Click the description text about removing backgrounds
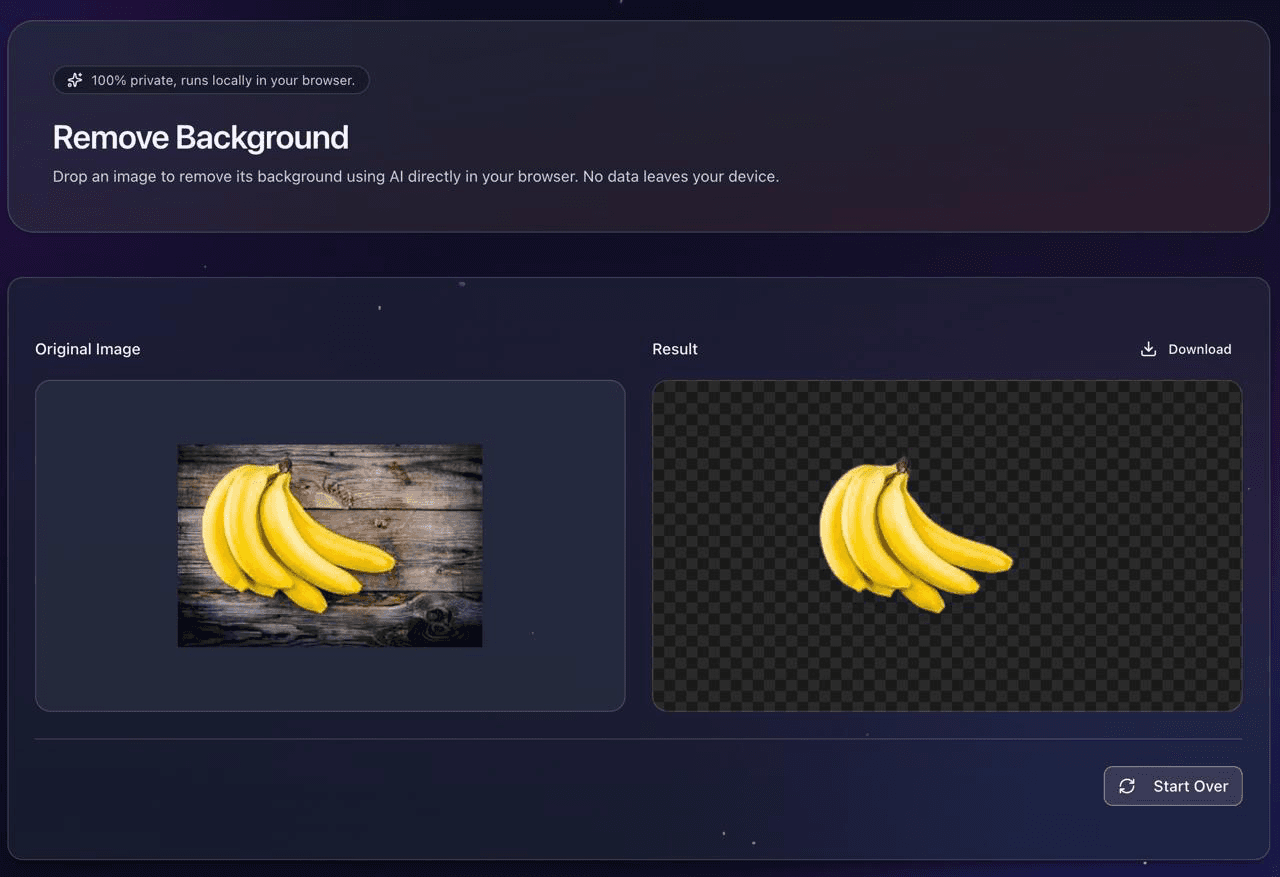The width and height of the screenshot is (1280, 877). [417, 176]
